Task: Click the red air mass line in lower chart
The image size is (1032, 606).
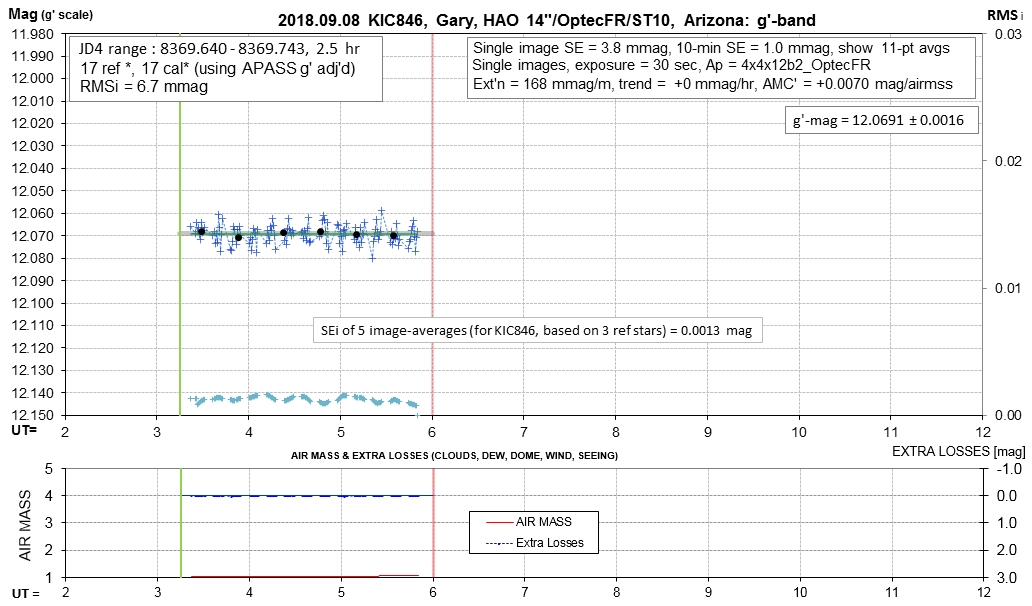Action: 304,576
